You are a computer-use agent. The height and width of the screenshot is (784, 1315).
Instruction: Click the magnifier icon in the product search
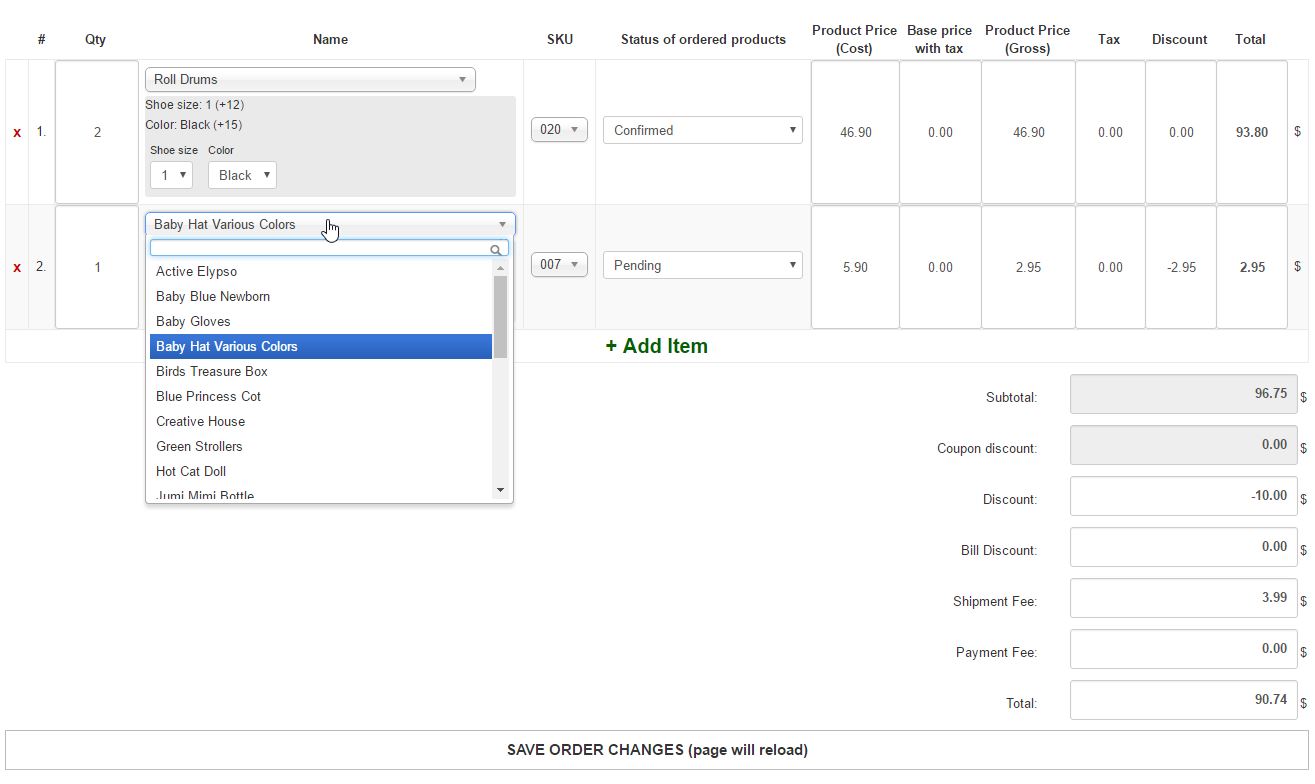click(x=496, y=248)
